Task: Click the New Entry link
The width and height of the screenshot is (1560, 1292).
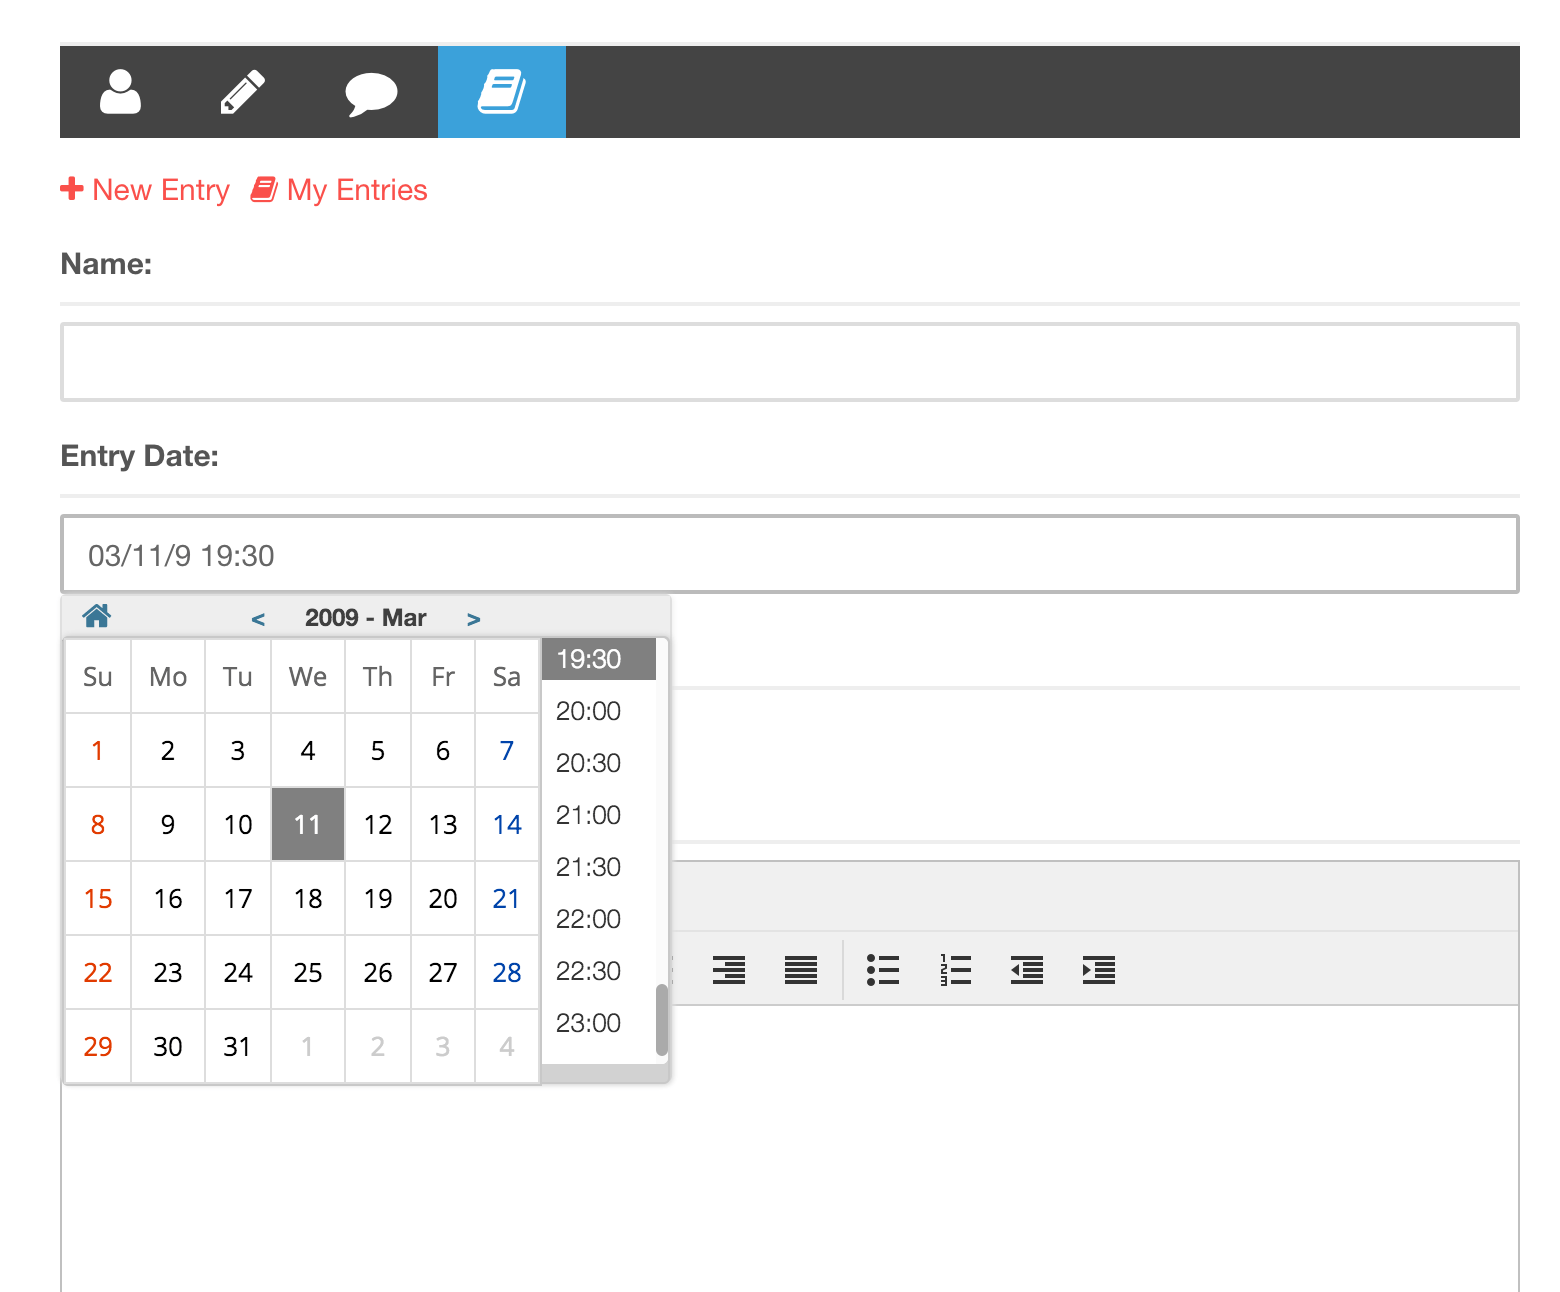Action: [146, 190]
